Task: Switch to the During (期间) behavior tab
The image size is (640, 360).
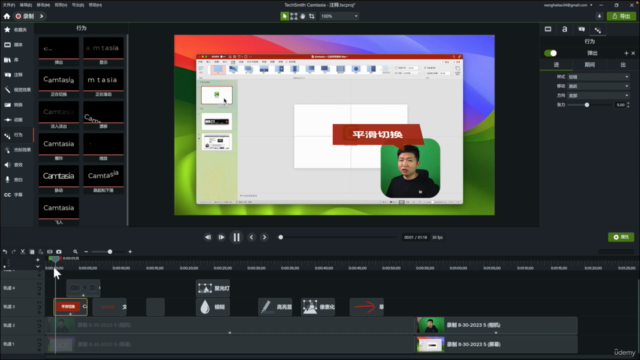Action: [x=589, y=65]
